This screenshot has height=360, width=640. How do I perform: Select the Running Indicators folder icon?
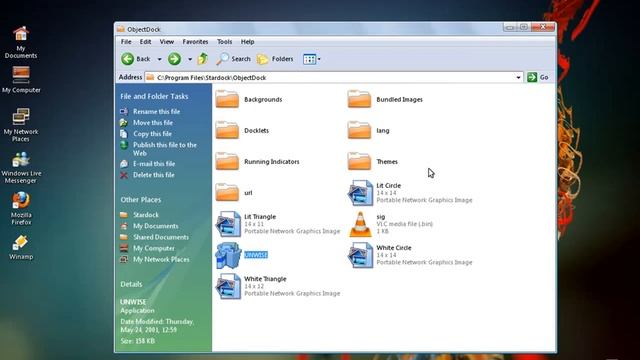coord(227,161)
